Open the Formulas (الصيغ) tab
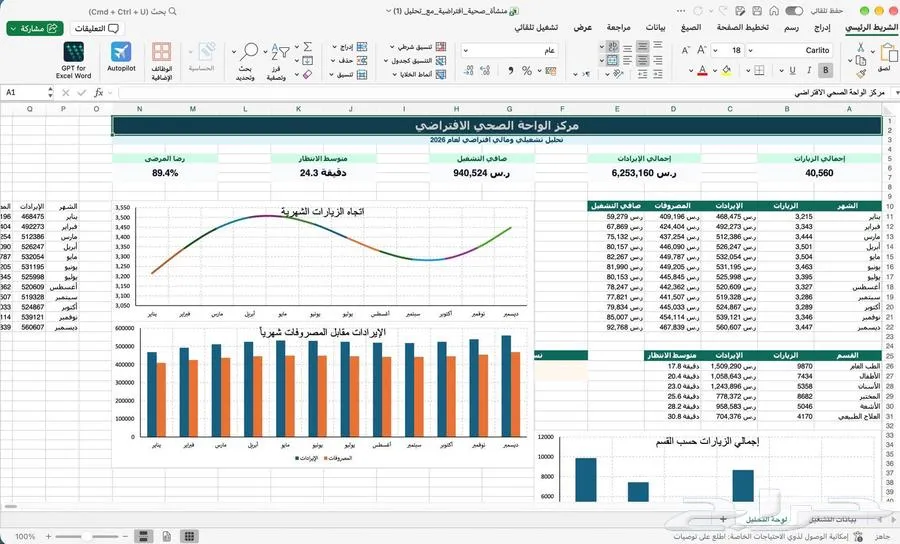The height and width of the screenshot is (544, 900). click(691, 28)
